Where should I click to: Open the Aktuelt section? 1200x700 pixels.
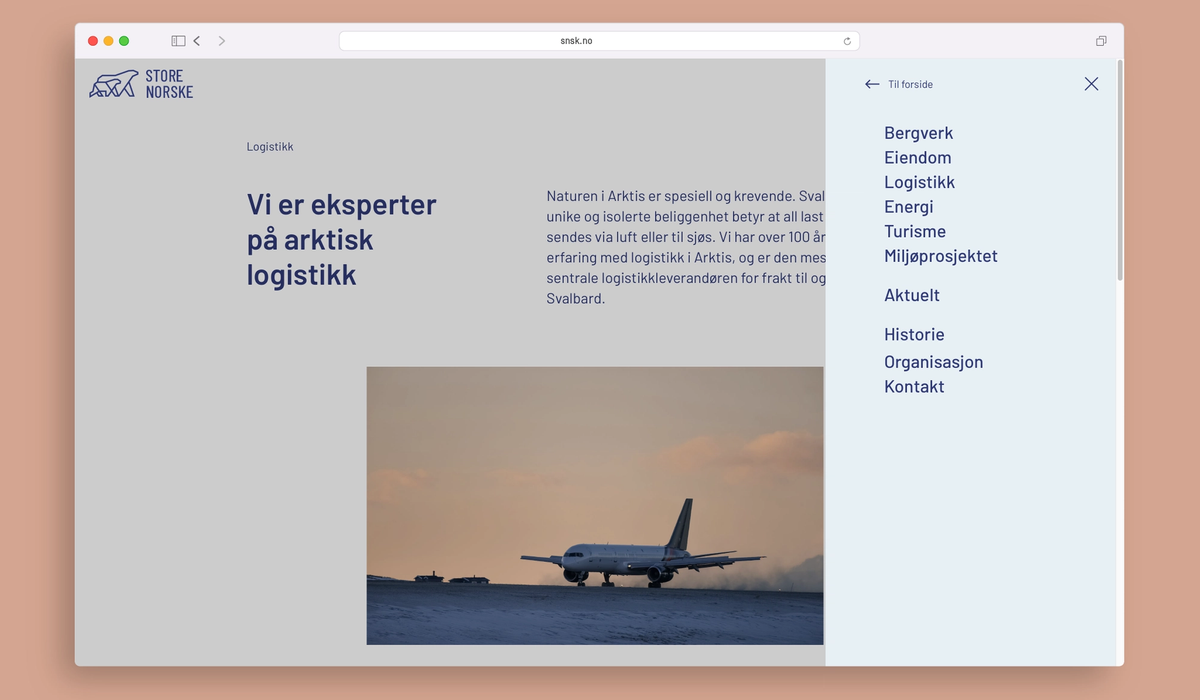[911, 295]
